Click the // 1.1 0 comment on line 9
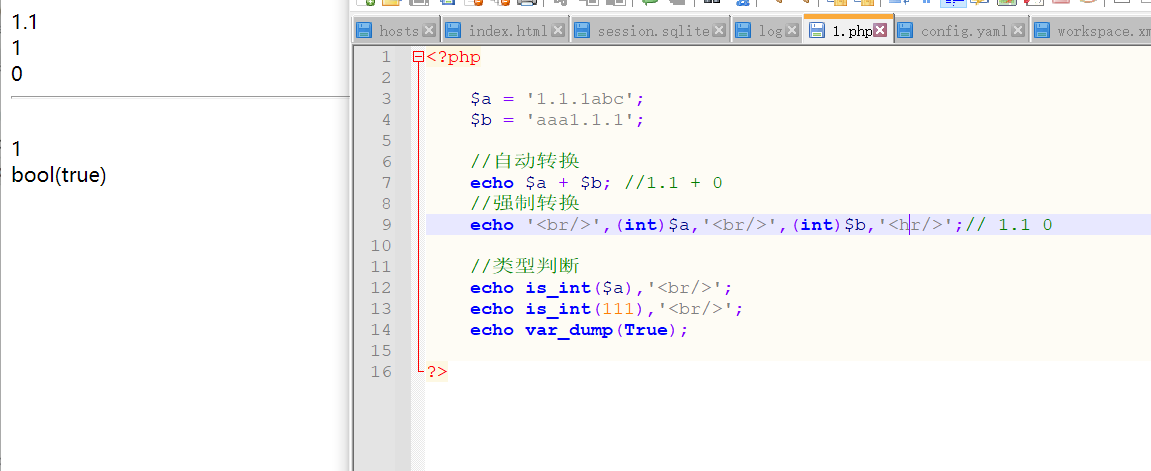The height and width of the screenshot is (471, 1151). click(x=1009, y=224)
